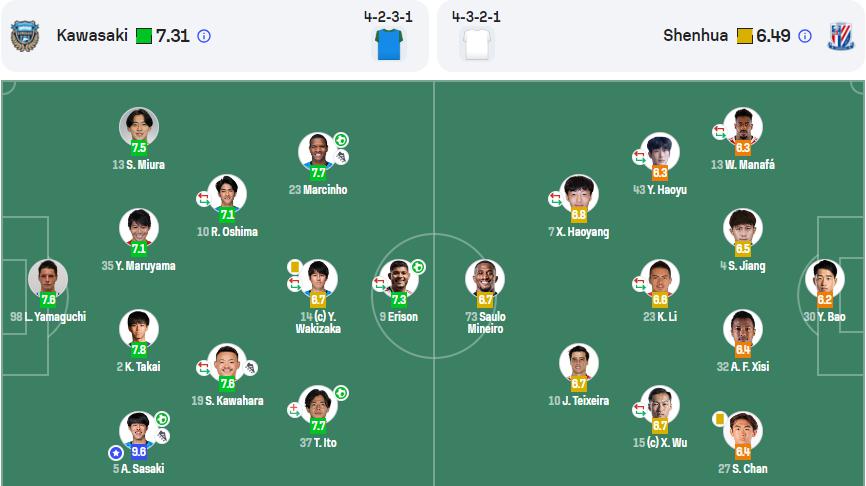Open info icon beside Kawasaki's 7.31 rating

[x=204, y=36]
